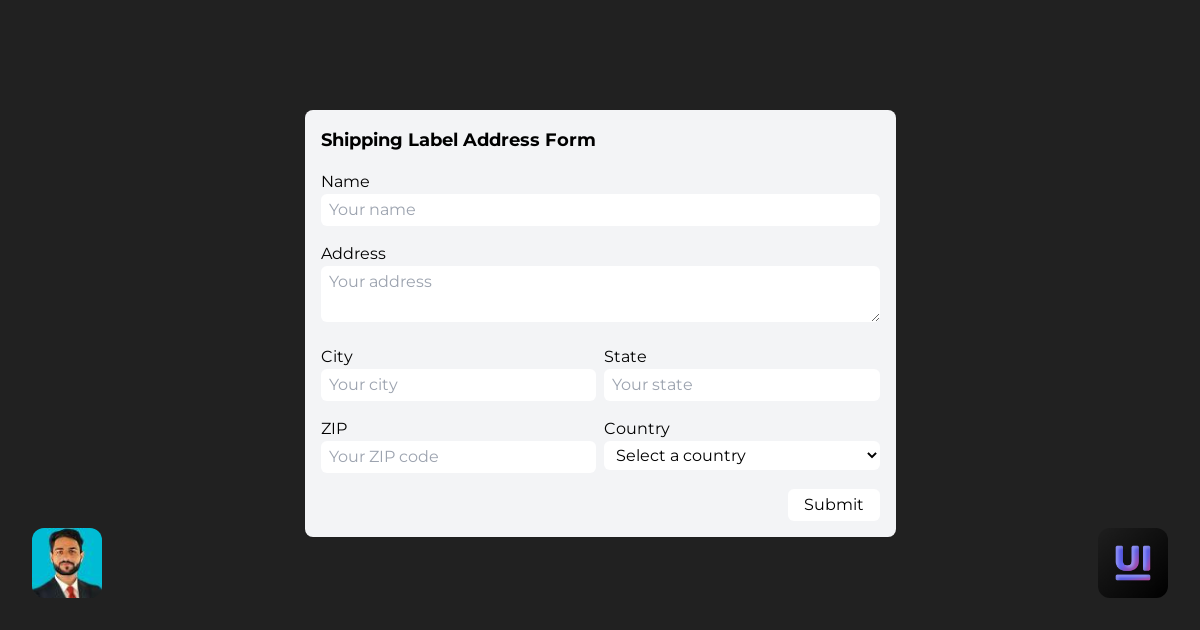Click the 'Your address' textarea

[x=600, y=290]
